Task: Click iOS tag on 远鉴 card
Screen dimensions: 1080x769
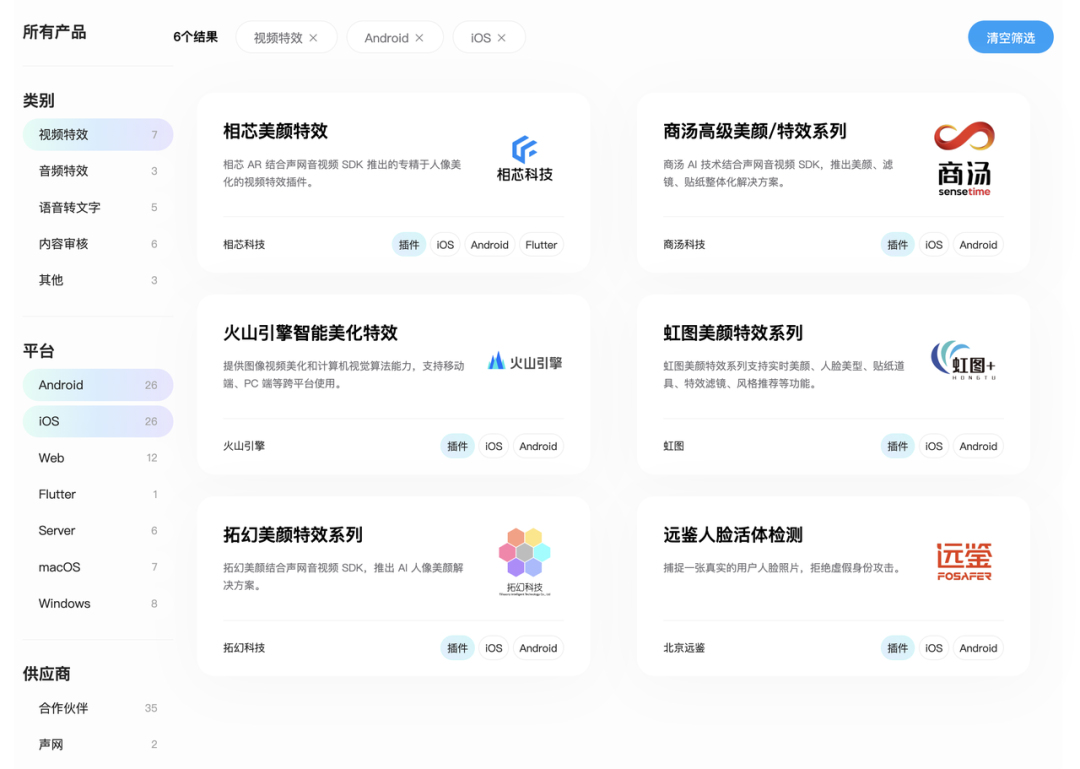Action: pyautogui.click(x=934, y=648)
